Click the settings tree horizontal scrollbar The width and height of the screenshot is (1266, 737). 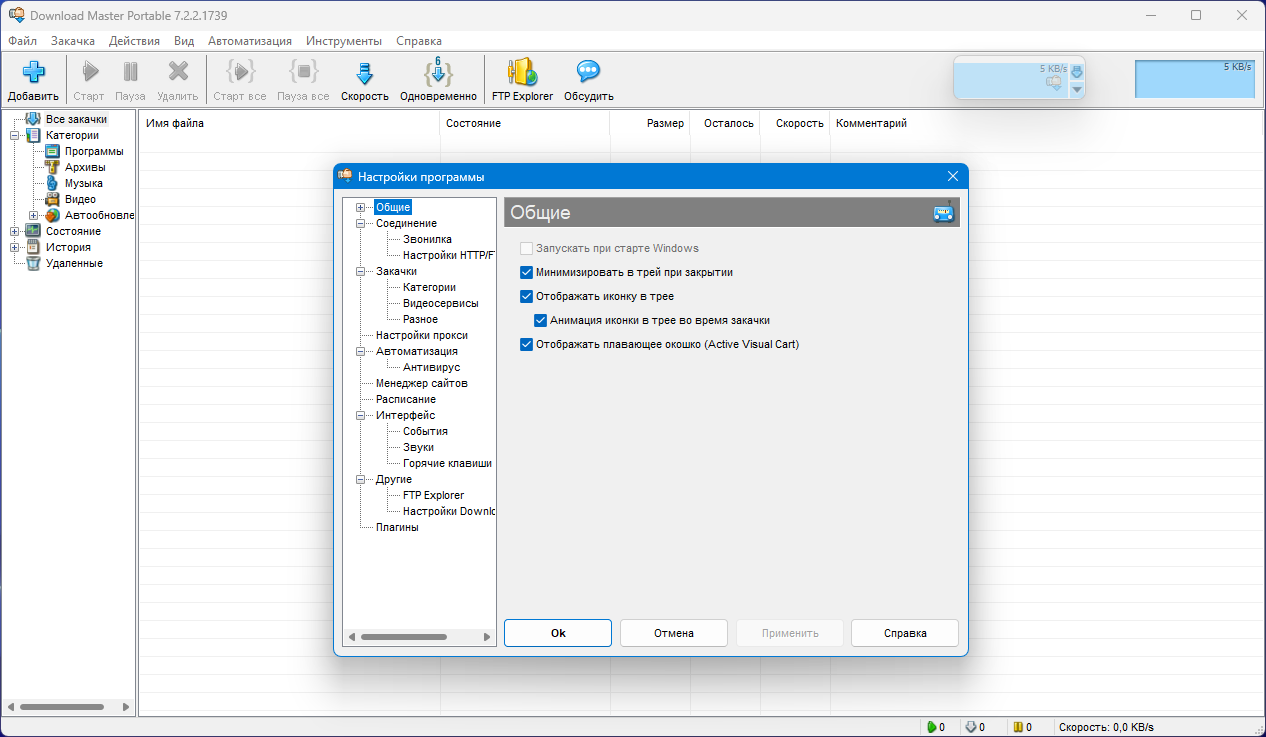(x=404, y=637)
